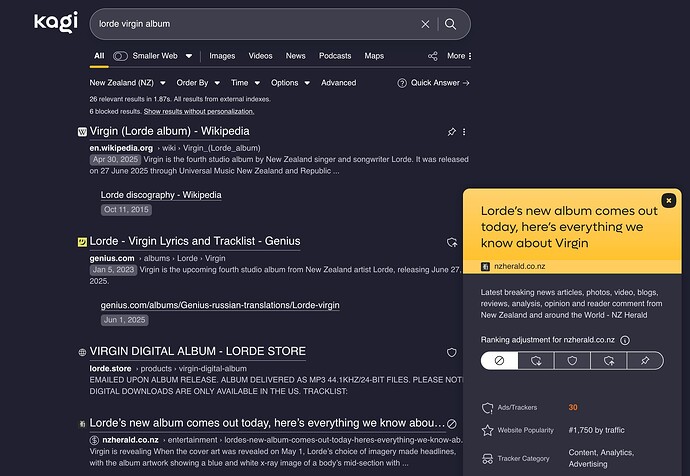Select Normal ranking shield for nzherald.co.nz
This screenshot has height=476, width=690.
click(x=572, y=361)
